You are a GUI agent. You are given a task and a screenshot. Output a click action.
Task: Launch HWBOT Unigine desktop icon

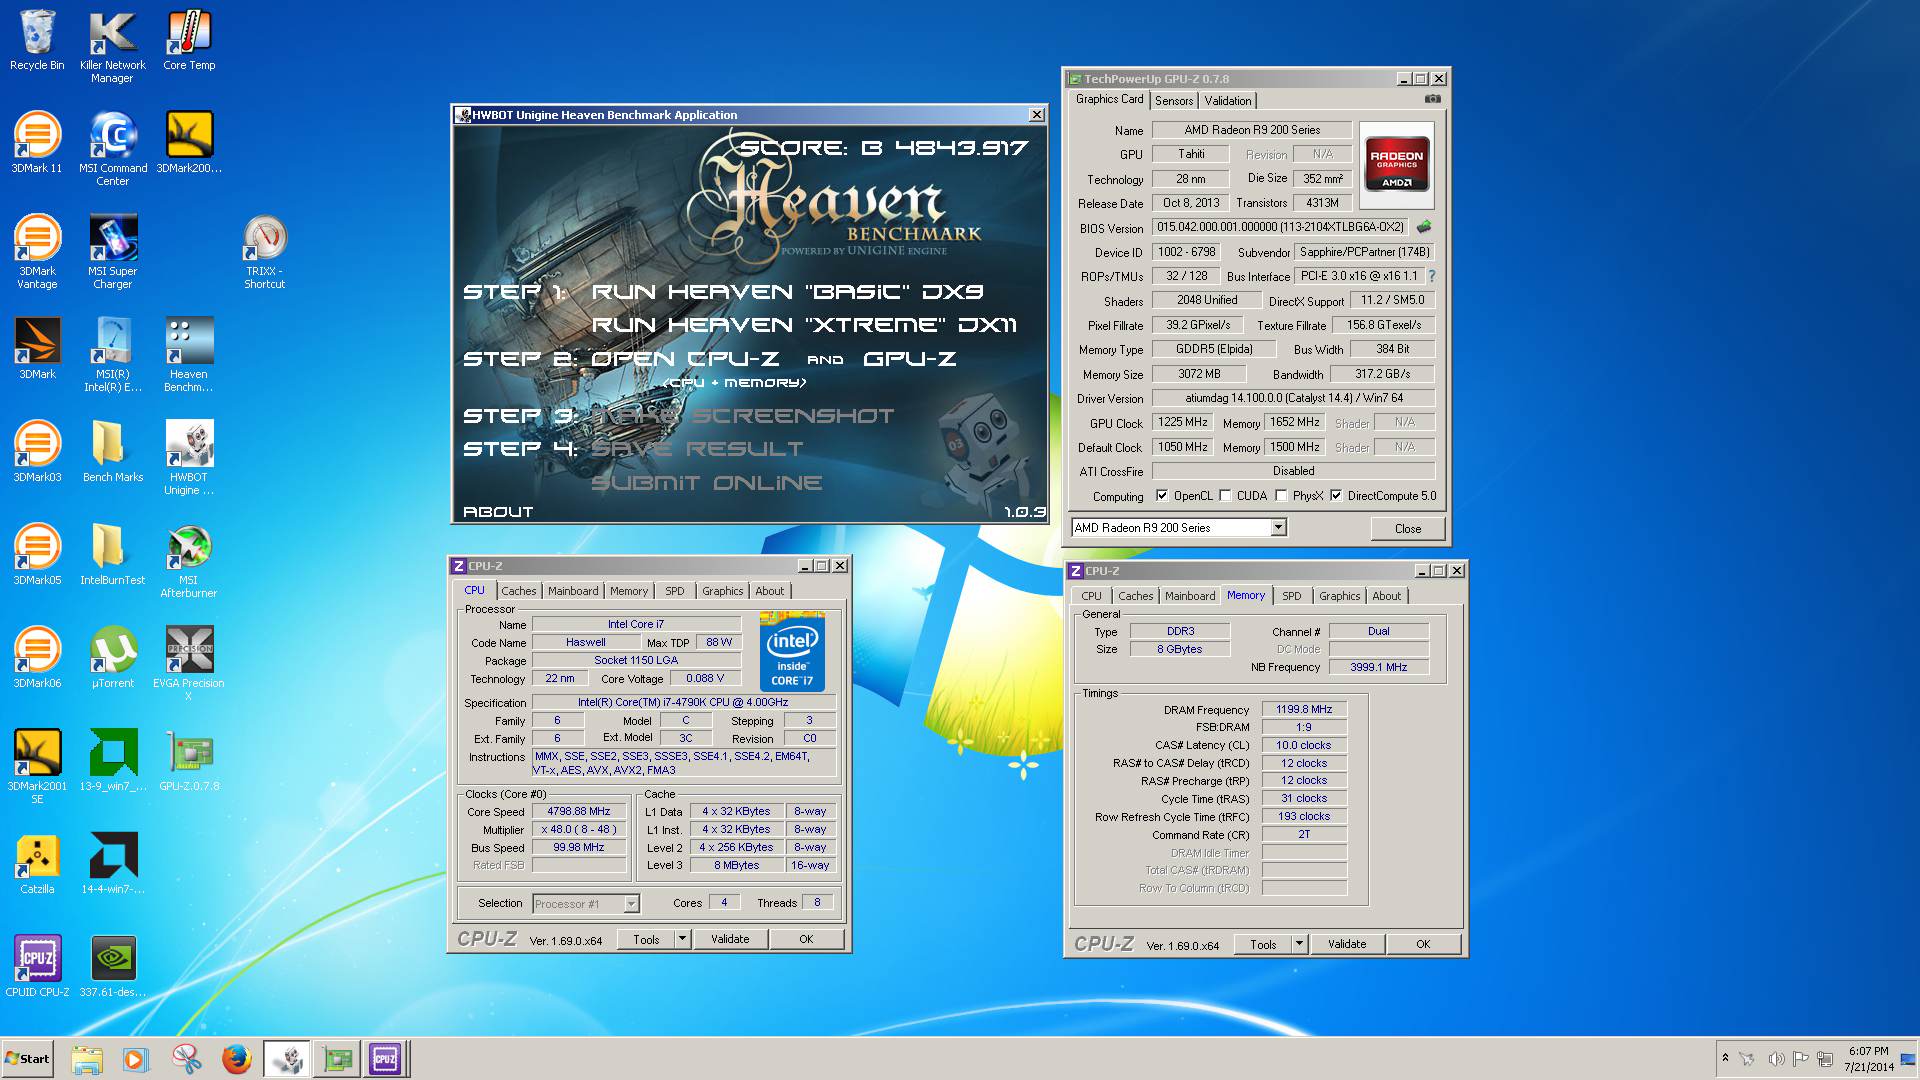189,458
